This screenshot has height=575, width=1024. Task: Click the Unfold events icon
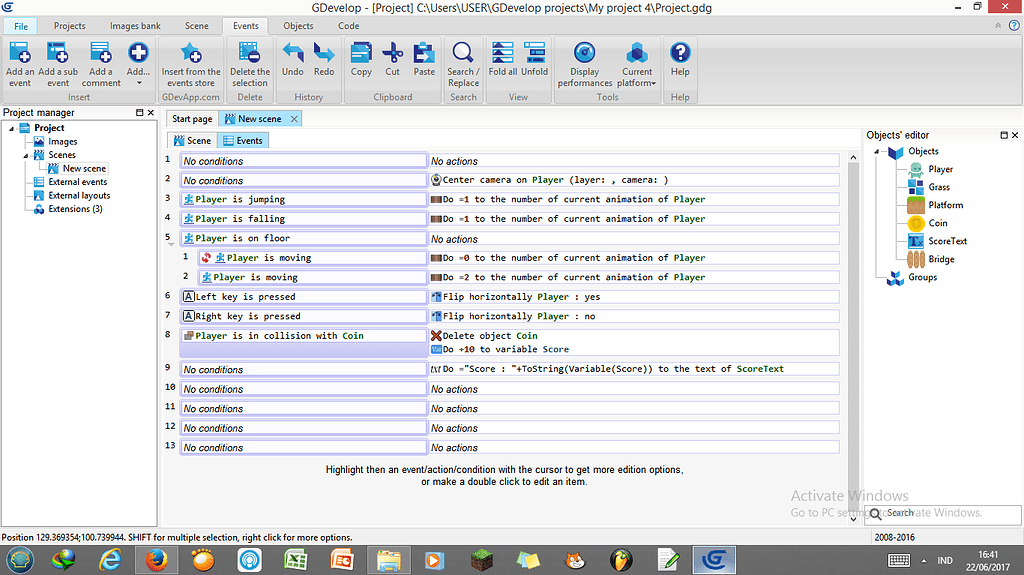(534, 53)
